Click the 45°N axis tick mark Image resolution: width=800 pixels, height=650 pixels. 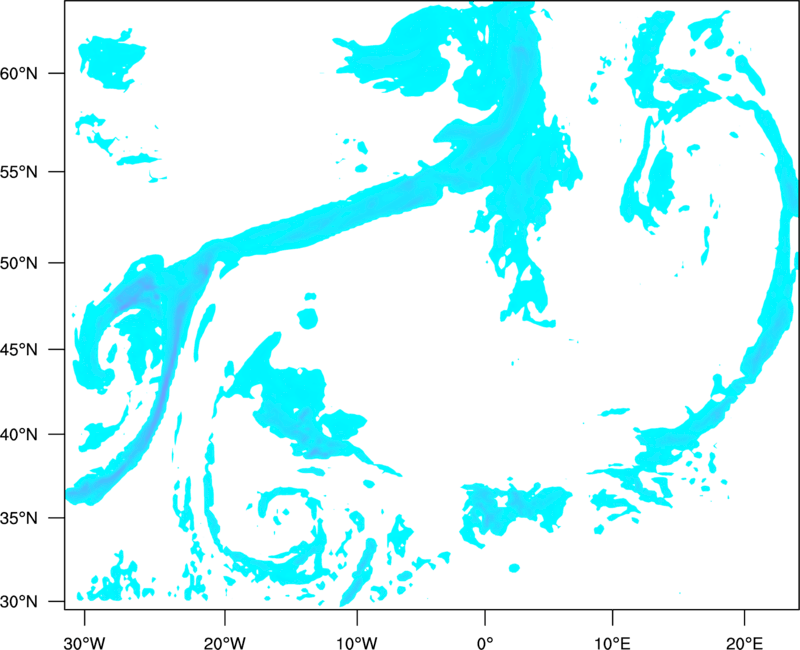point(57,349)
